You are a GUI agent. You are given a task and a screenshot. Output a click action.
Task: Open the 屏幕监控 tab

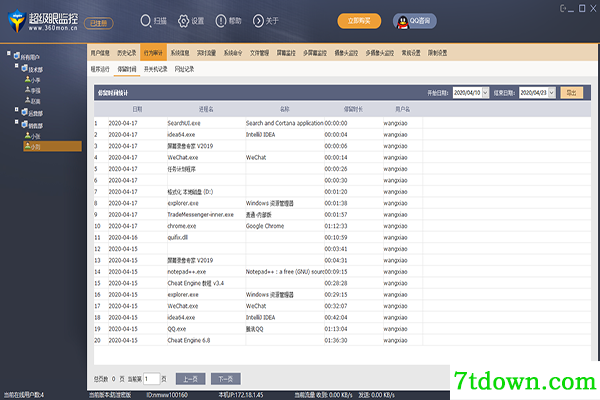[x=286, y=53]
